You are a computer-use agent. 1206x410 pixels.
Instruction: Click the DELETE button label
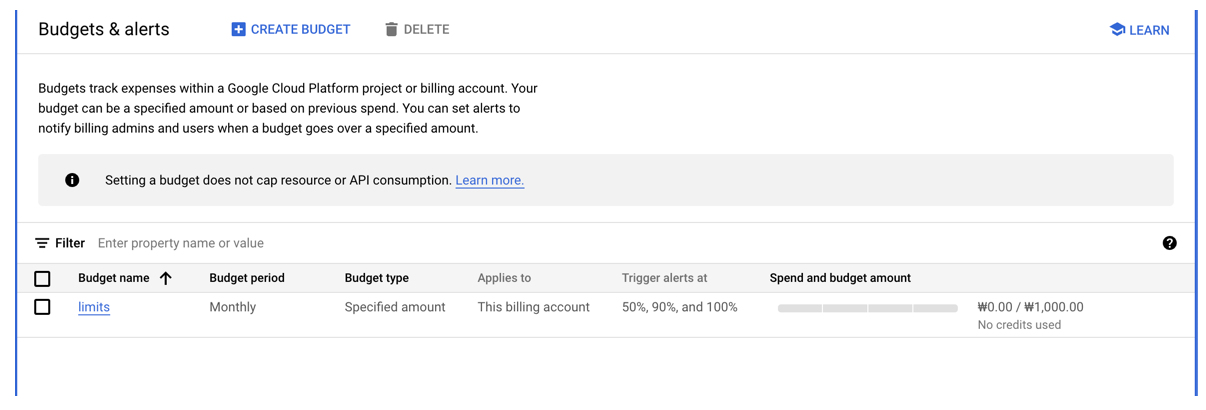pyautogui.click(x=426, y=30)
